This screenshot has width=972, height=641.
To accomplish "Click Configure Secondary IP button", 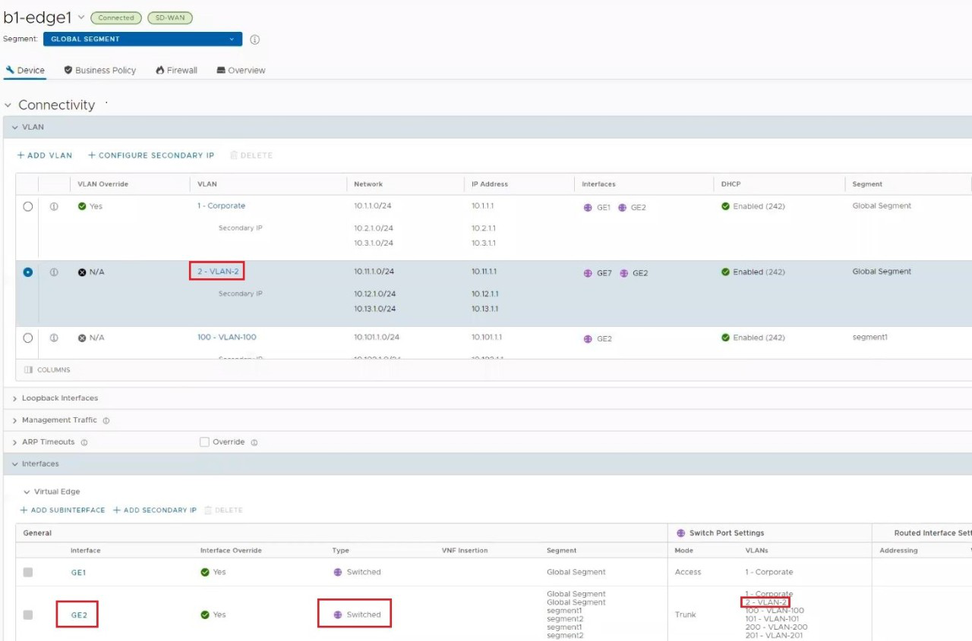I will click(151, 156).
